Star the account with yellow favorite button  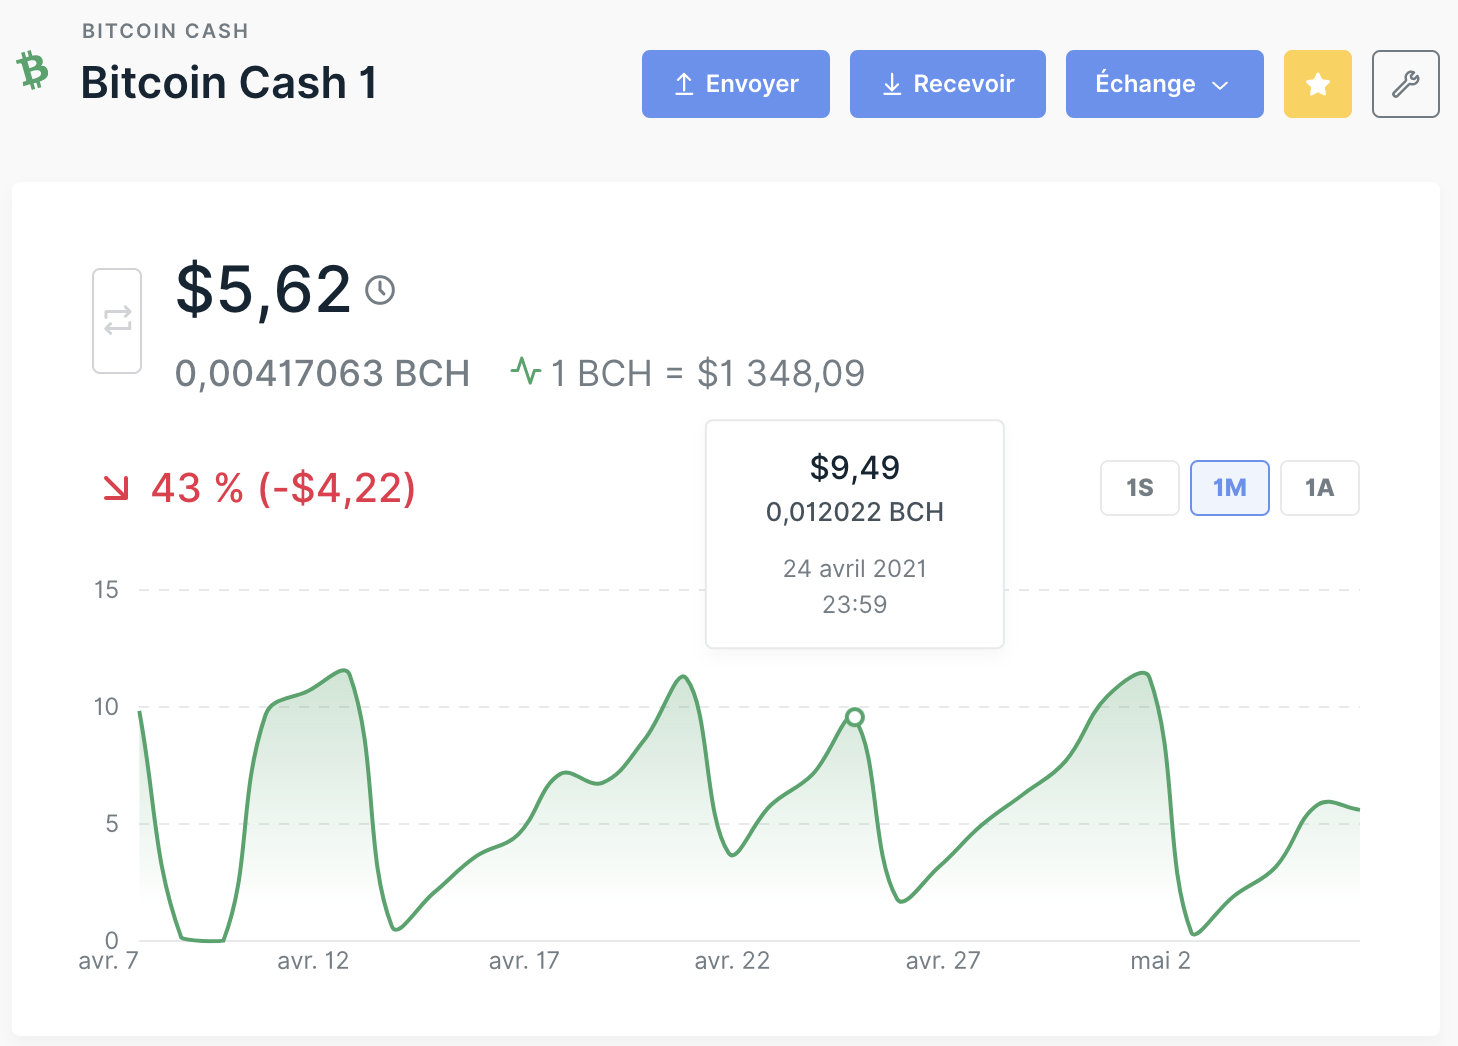1317,84
